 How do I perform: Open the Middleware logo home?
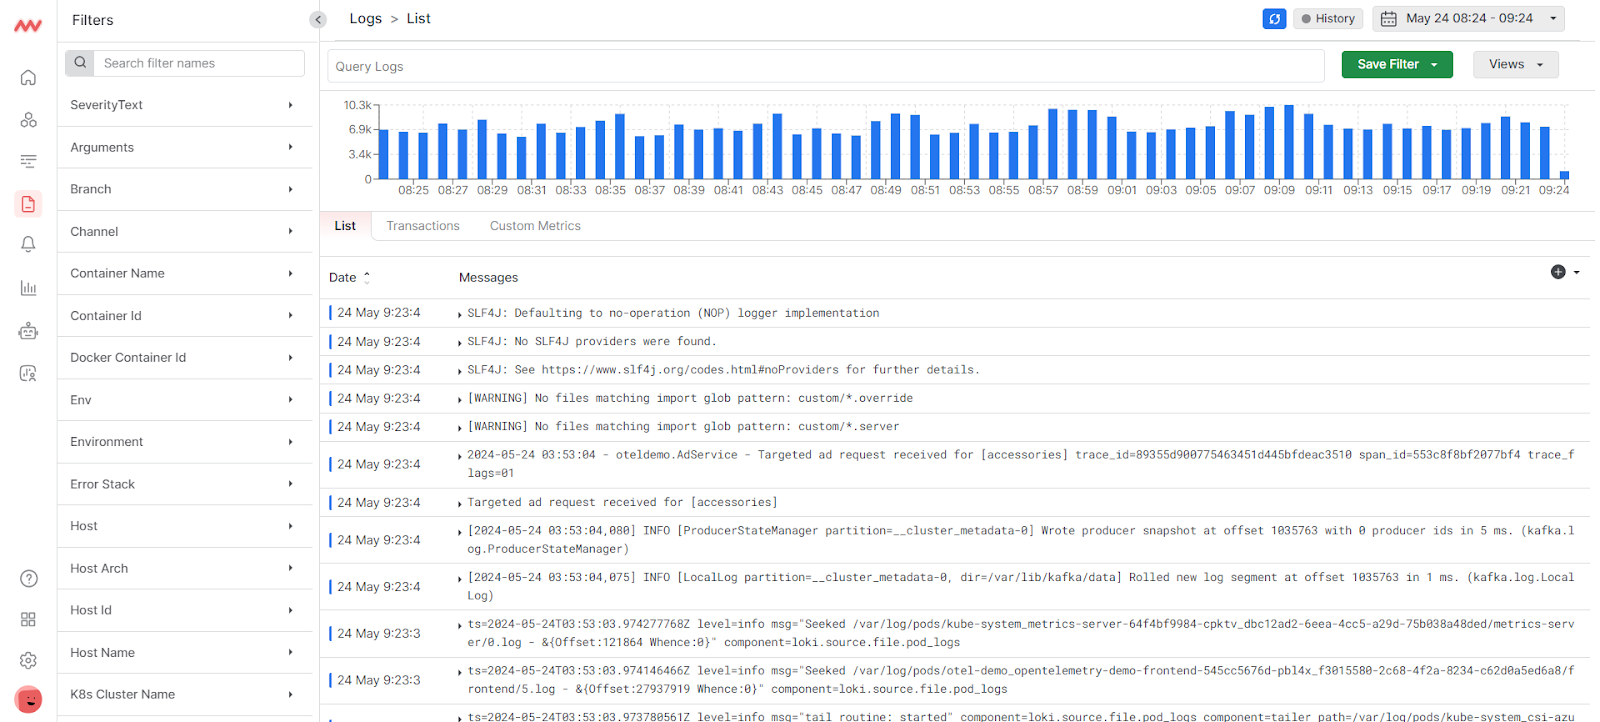[28, 26]
